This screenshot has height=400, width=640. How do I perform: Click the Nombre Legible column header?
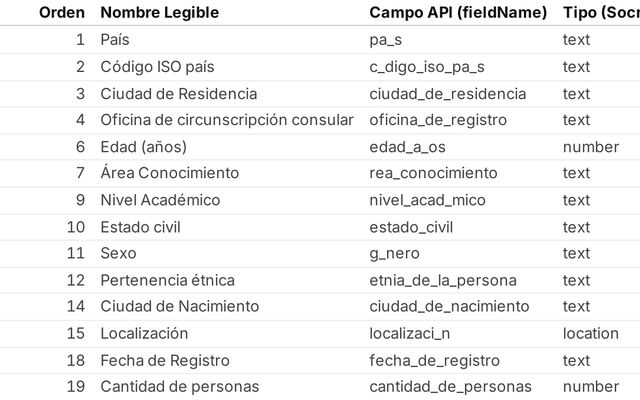tap(159, 13)
